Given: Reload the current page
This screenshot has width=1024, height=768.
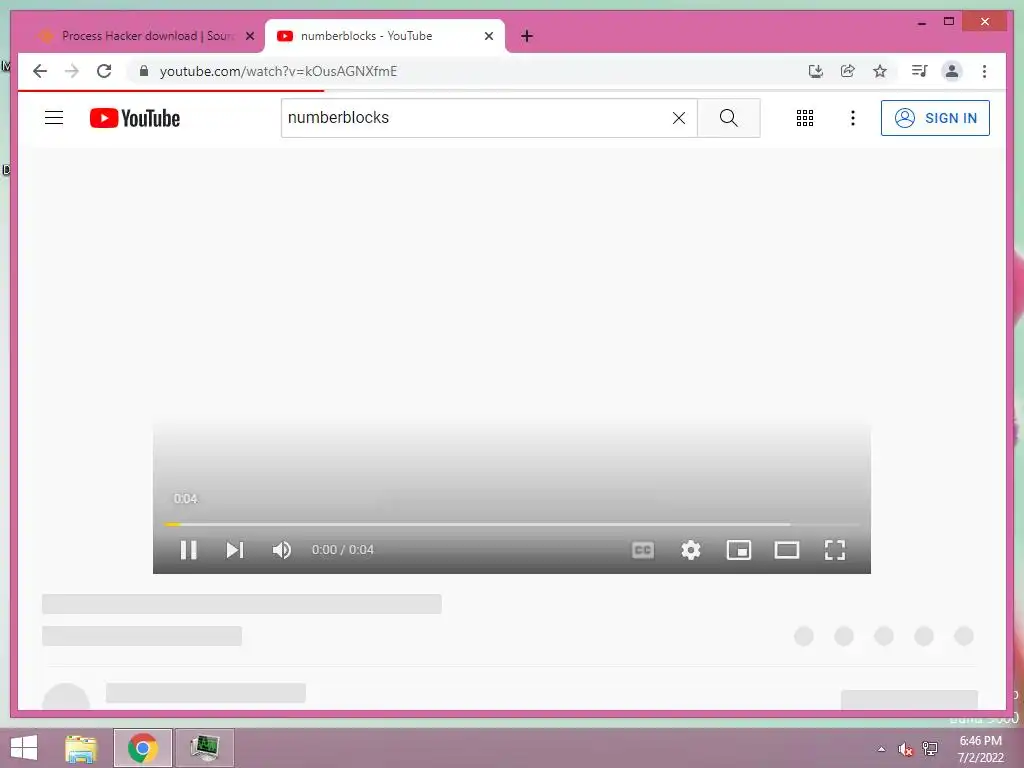Looking at the screenshot, I should pos(104,71).
